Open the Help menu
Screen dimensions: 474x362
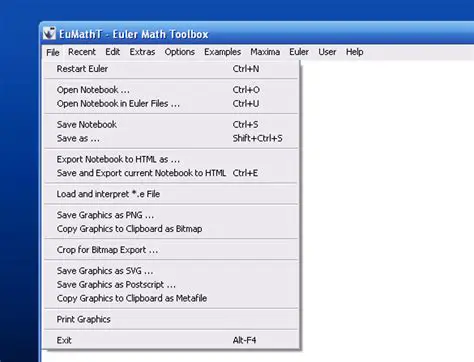click(354, 52)
